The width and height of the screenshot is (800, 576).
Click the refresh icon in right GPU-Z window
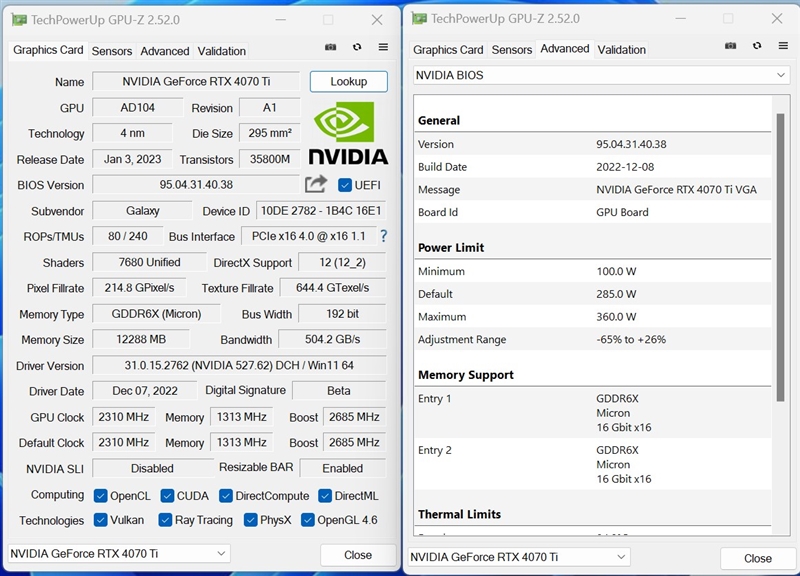757,45
